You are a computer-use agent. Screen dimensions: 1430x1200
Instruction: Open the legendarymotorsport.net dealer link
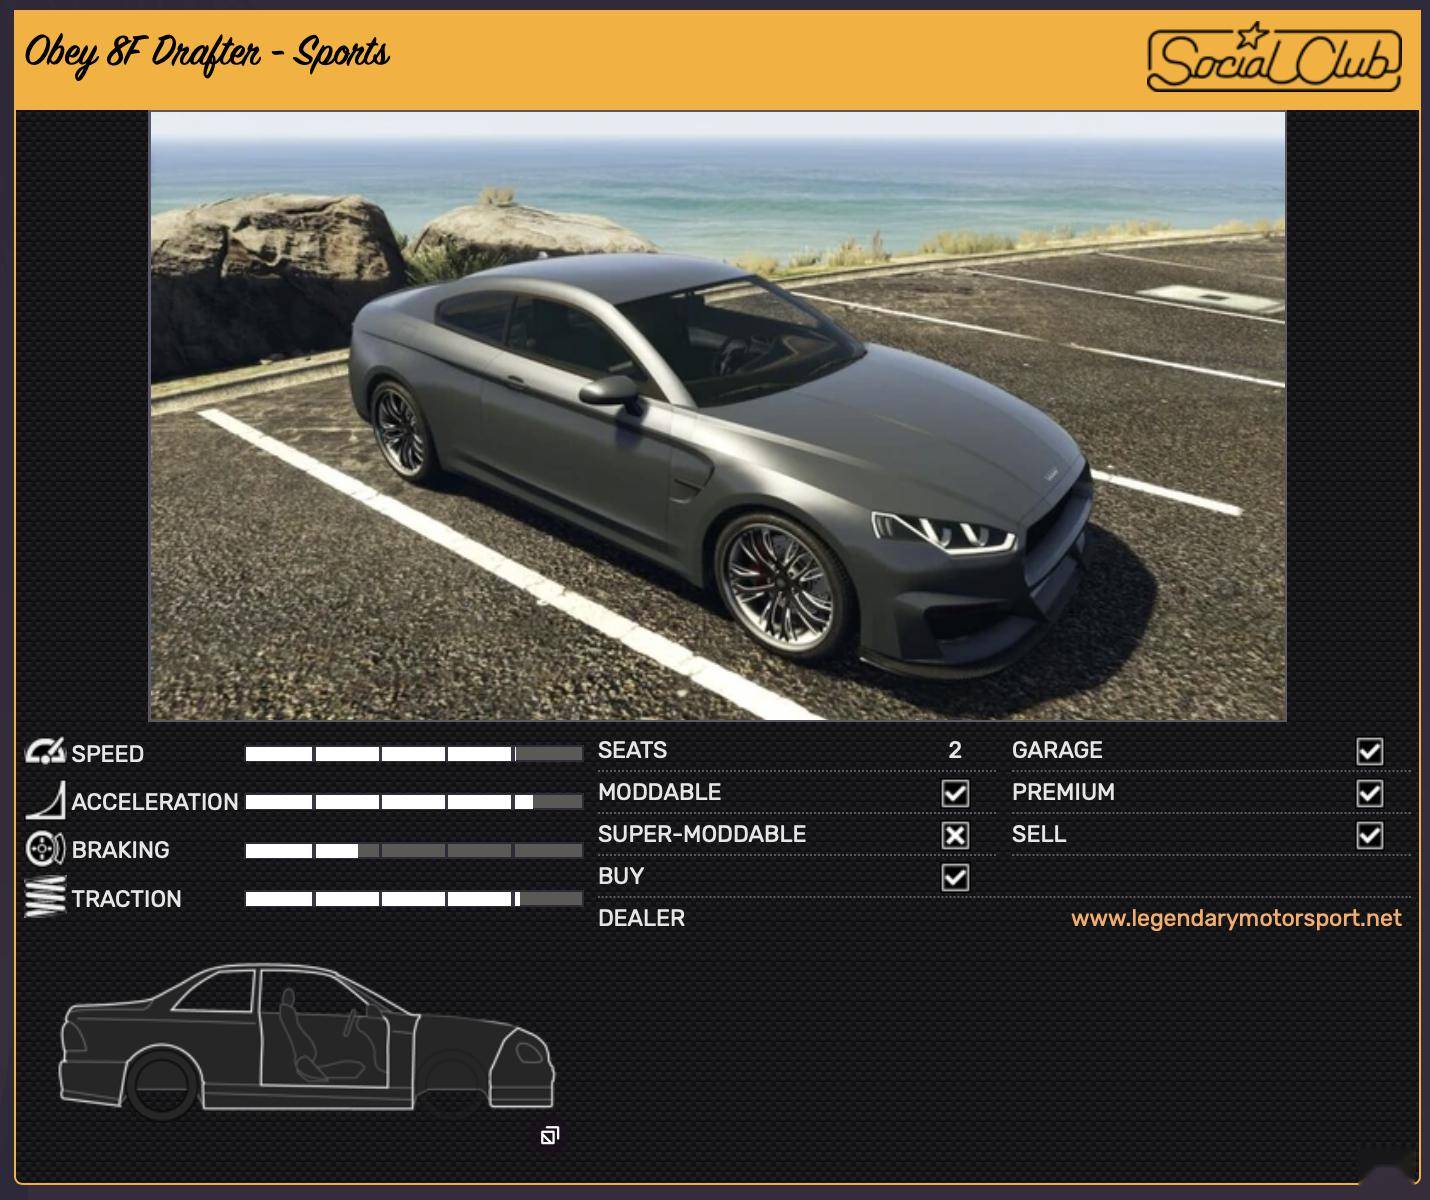[x=1236, y=918]
